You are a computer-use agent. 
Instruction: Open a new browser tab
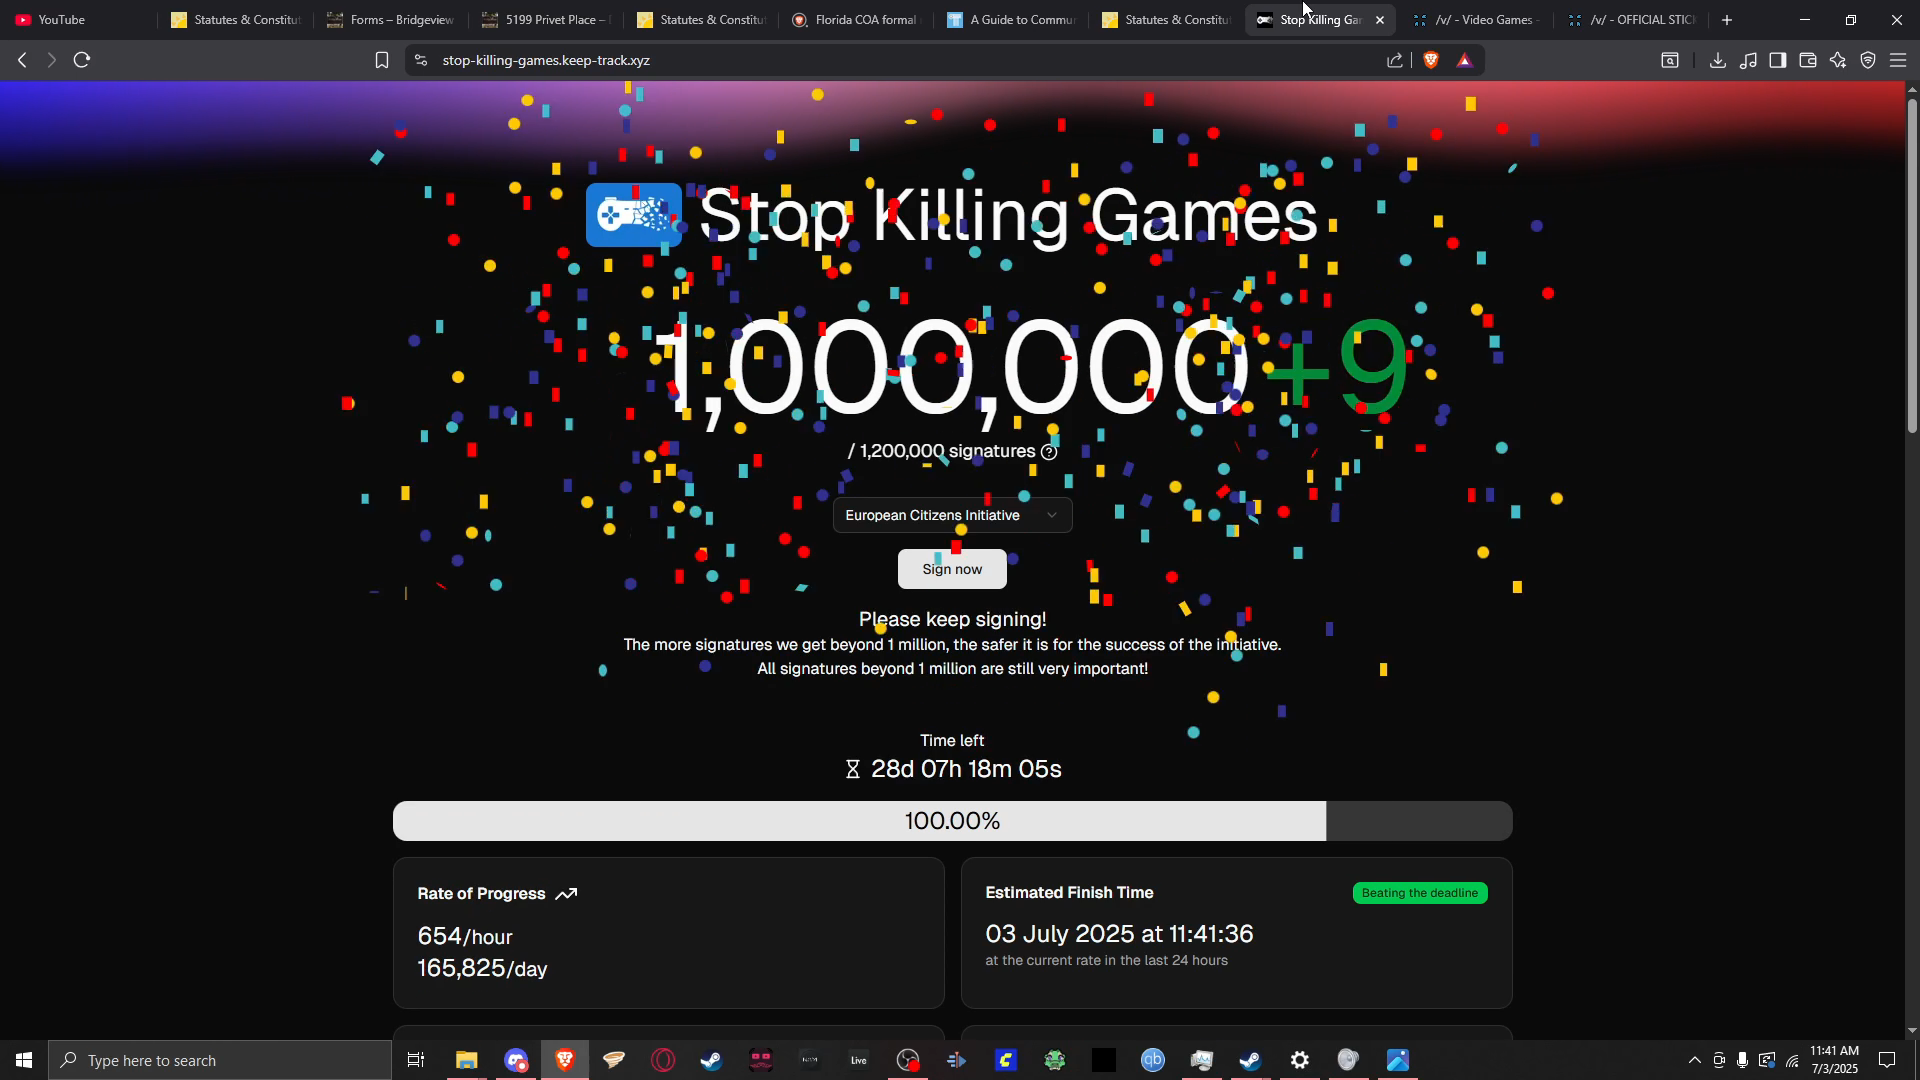(x=1726, y=20)
